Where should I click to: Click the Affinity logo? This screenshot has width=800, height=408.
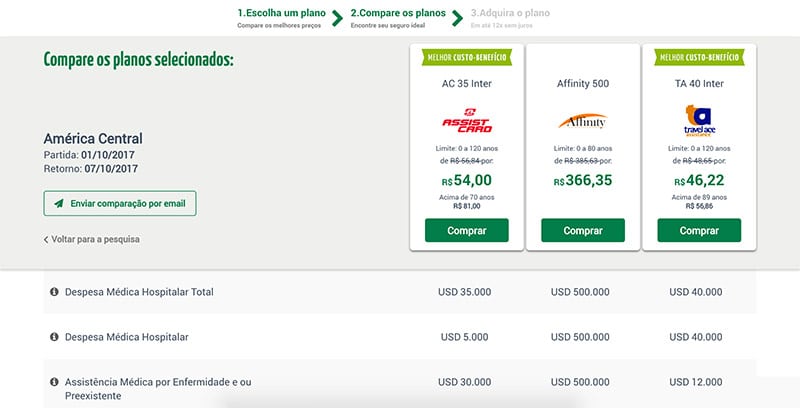click(x=583, y=121)
